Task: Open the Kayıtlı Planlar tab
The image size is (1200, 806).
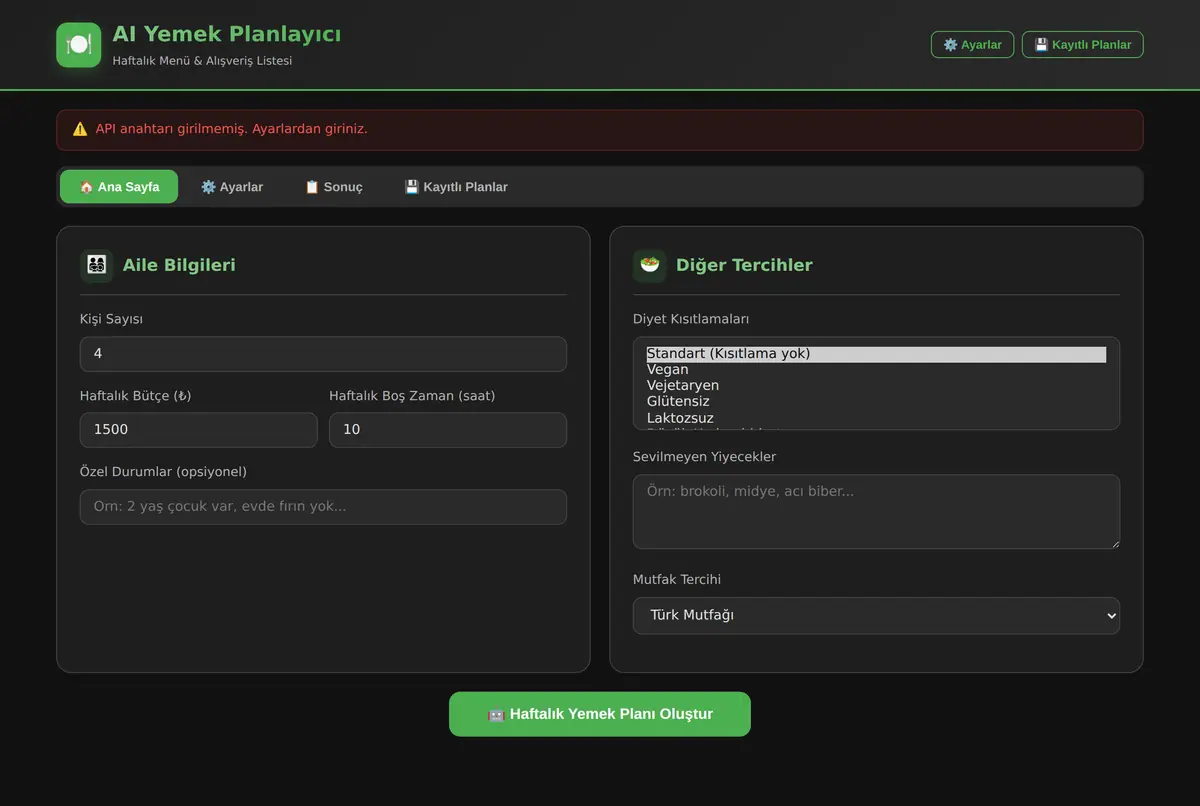Action: [456, 187]
